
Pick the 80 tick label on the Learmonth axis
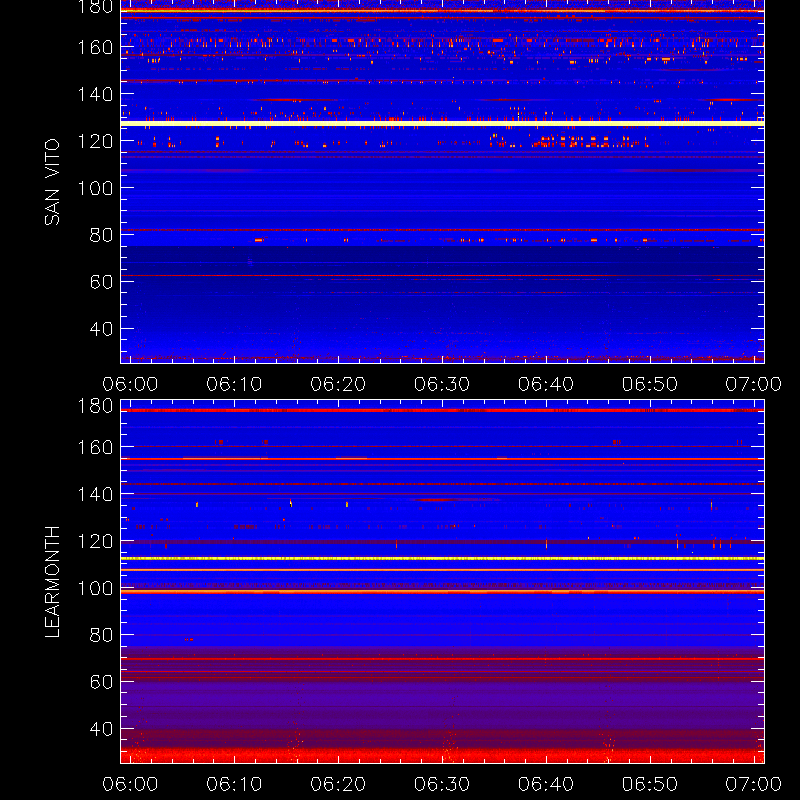click(x=101, y=635)
